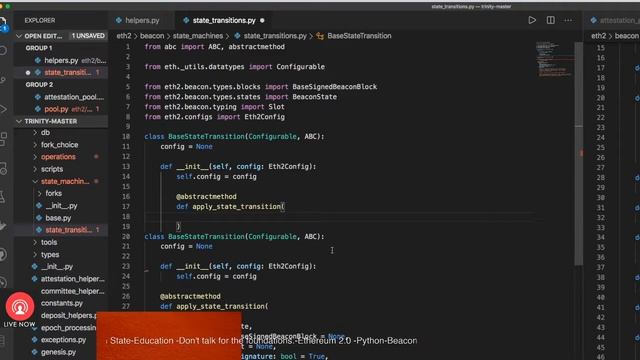Screen dimensions: 640x360
Task: Click GROUP 2 header in open editors
Action: (39, 85)
